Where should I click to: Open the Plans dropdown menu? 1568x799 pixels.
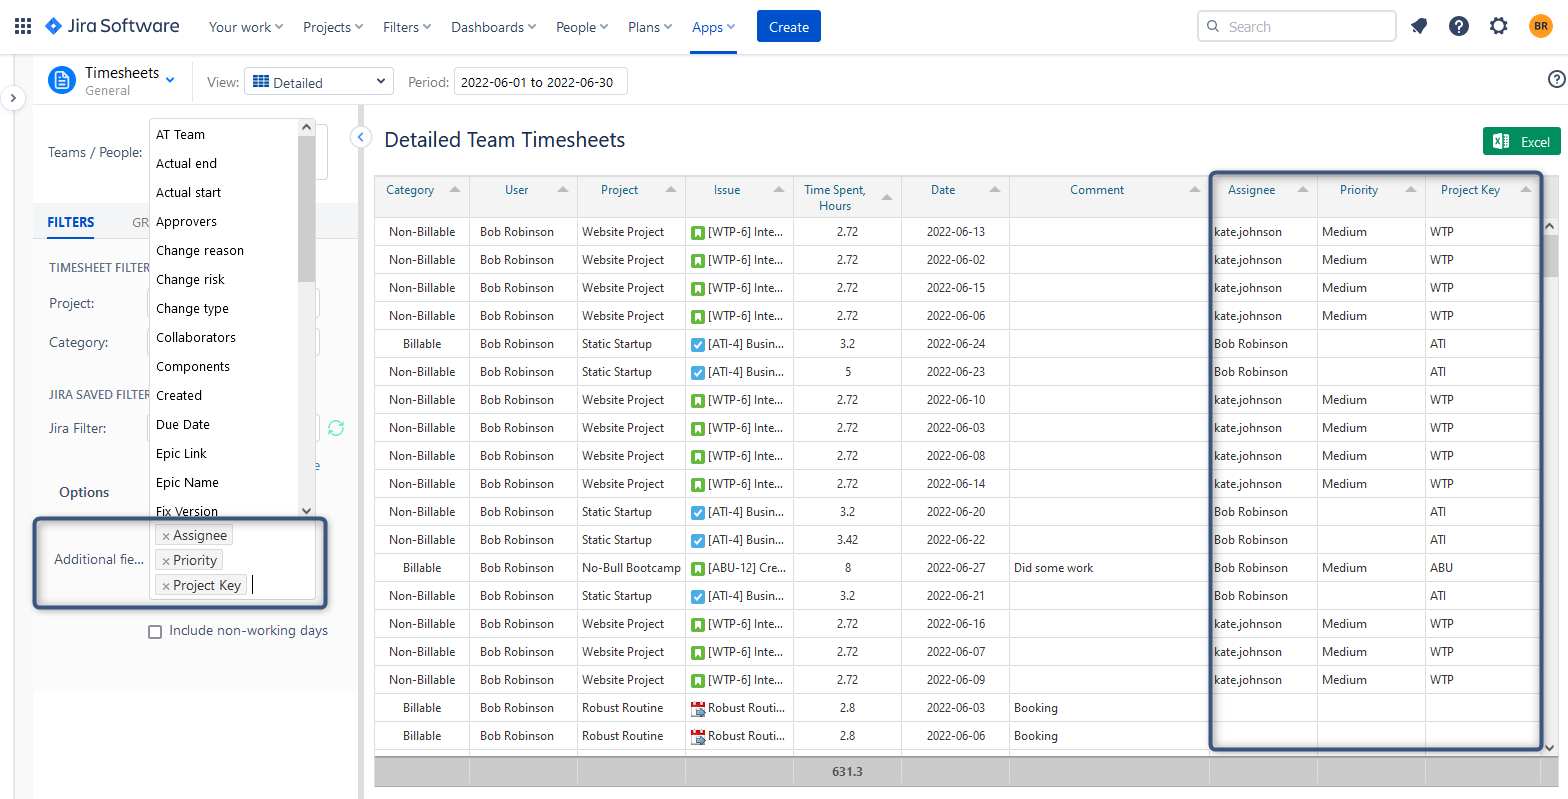(x=650, y=27)
